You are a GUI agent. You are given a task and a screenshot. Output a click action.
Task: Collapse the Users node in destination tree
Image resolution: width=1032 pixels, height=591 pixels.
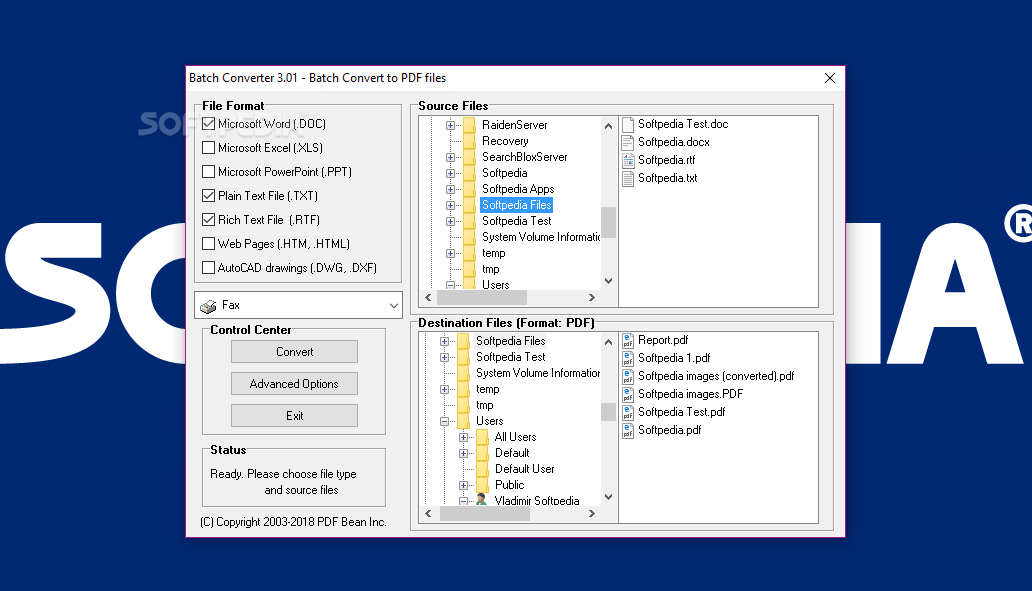(x=444, y=421)
